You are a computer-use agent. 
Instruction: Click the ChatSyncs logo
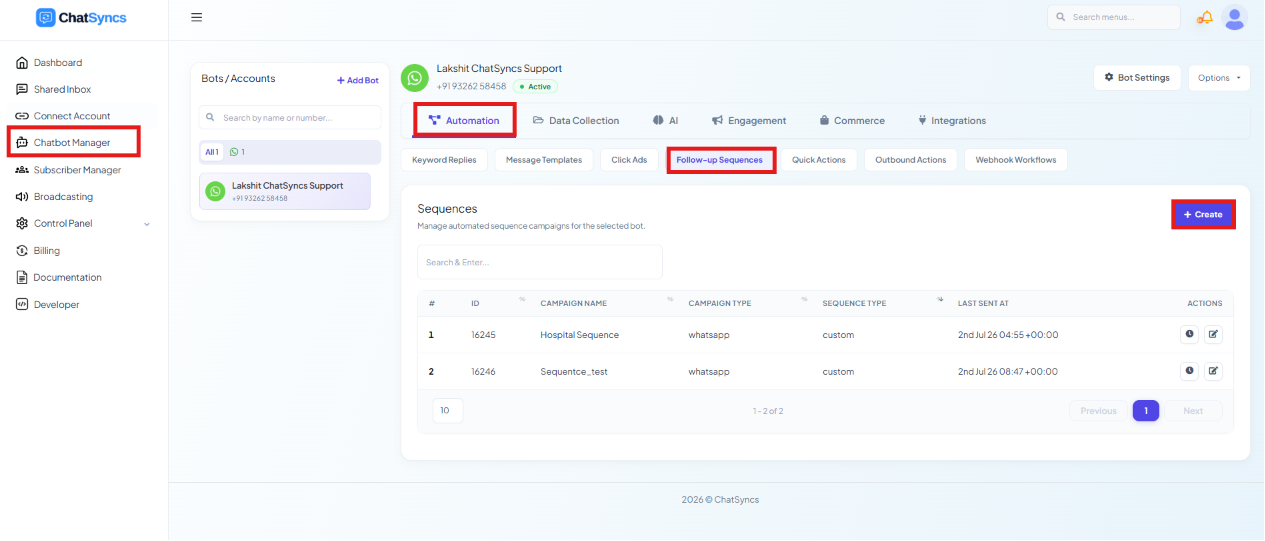pyautogui.click(x=81, y=17)
